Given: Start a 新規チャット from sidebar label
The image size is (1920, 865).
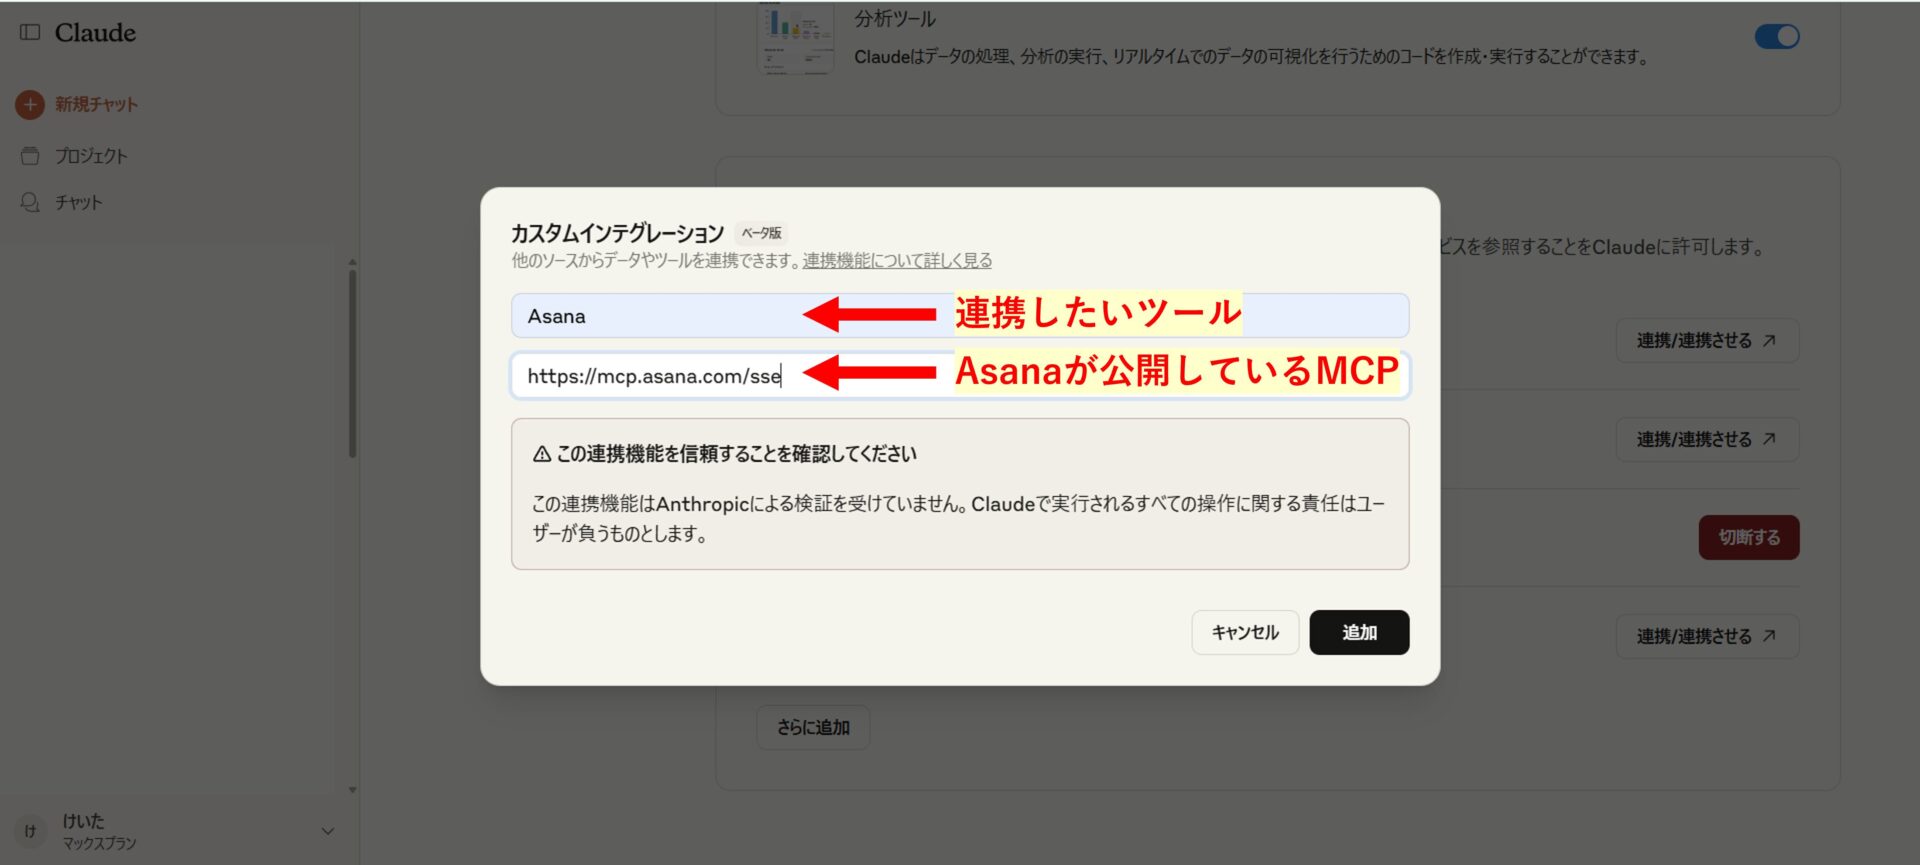Looking at the screenshot, I should (x=96, y=104).
